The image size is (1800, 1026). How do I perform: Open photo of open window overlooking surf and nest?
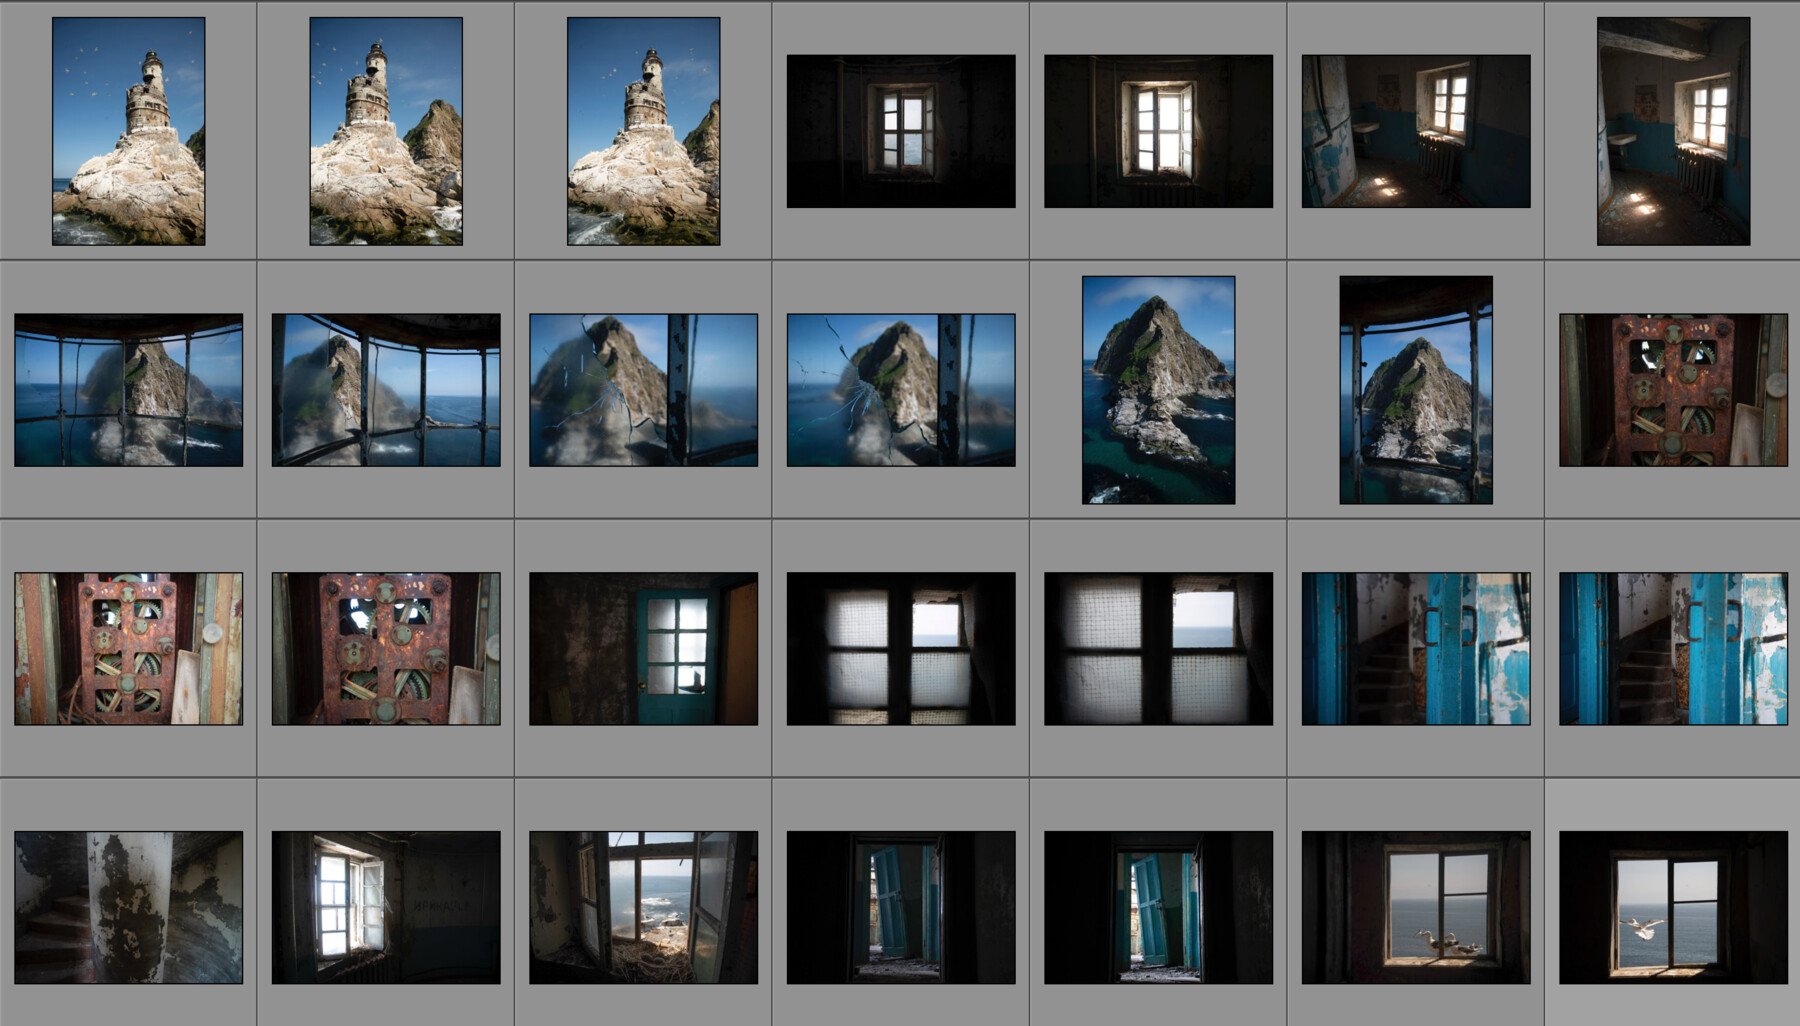click(x=644, y=907)
